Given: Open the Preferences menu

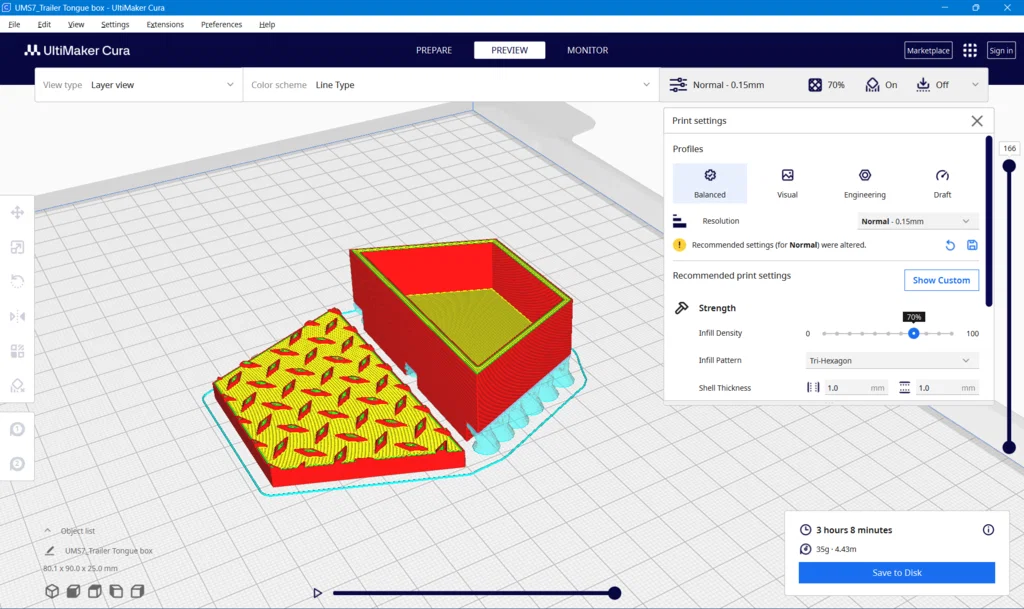Looking at the screenshot, I should click(221, 24).
